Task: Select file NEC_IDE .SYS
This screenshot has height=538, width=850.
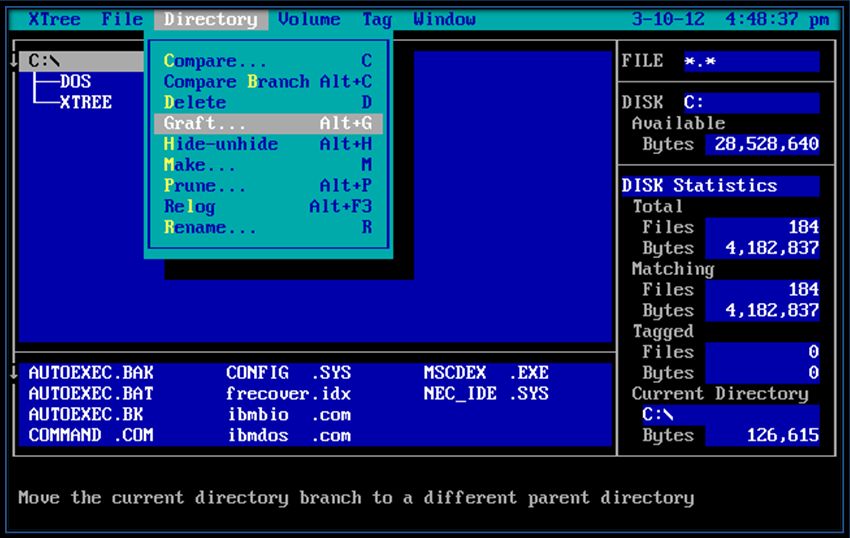Action: (x=486, y=393)
